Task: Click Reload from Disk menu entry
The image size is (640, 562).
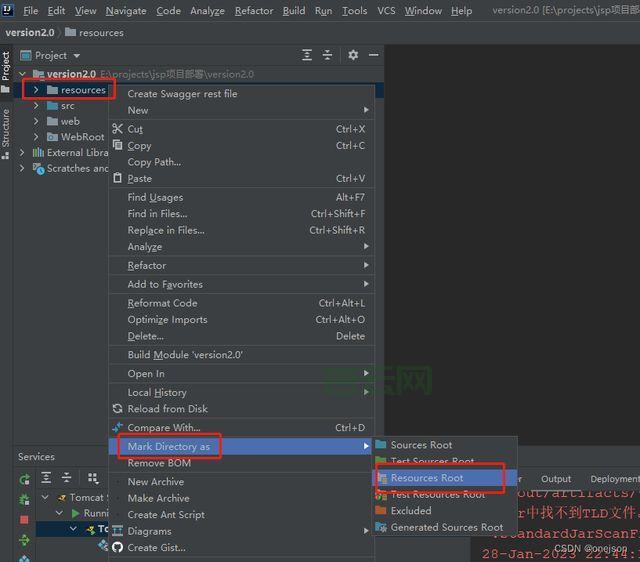Action: [167, 408]
